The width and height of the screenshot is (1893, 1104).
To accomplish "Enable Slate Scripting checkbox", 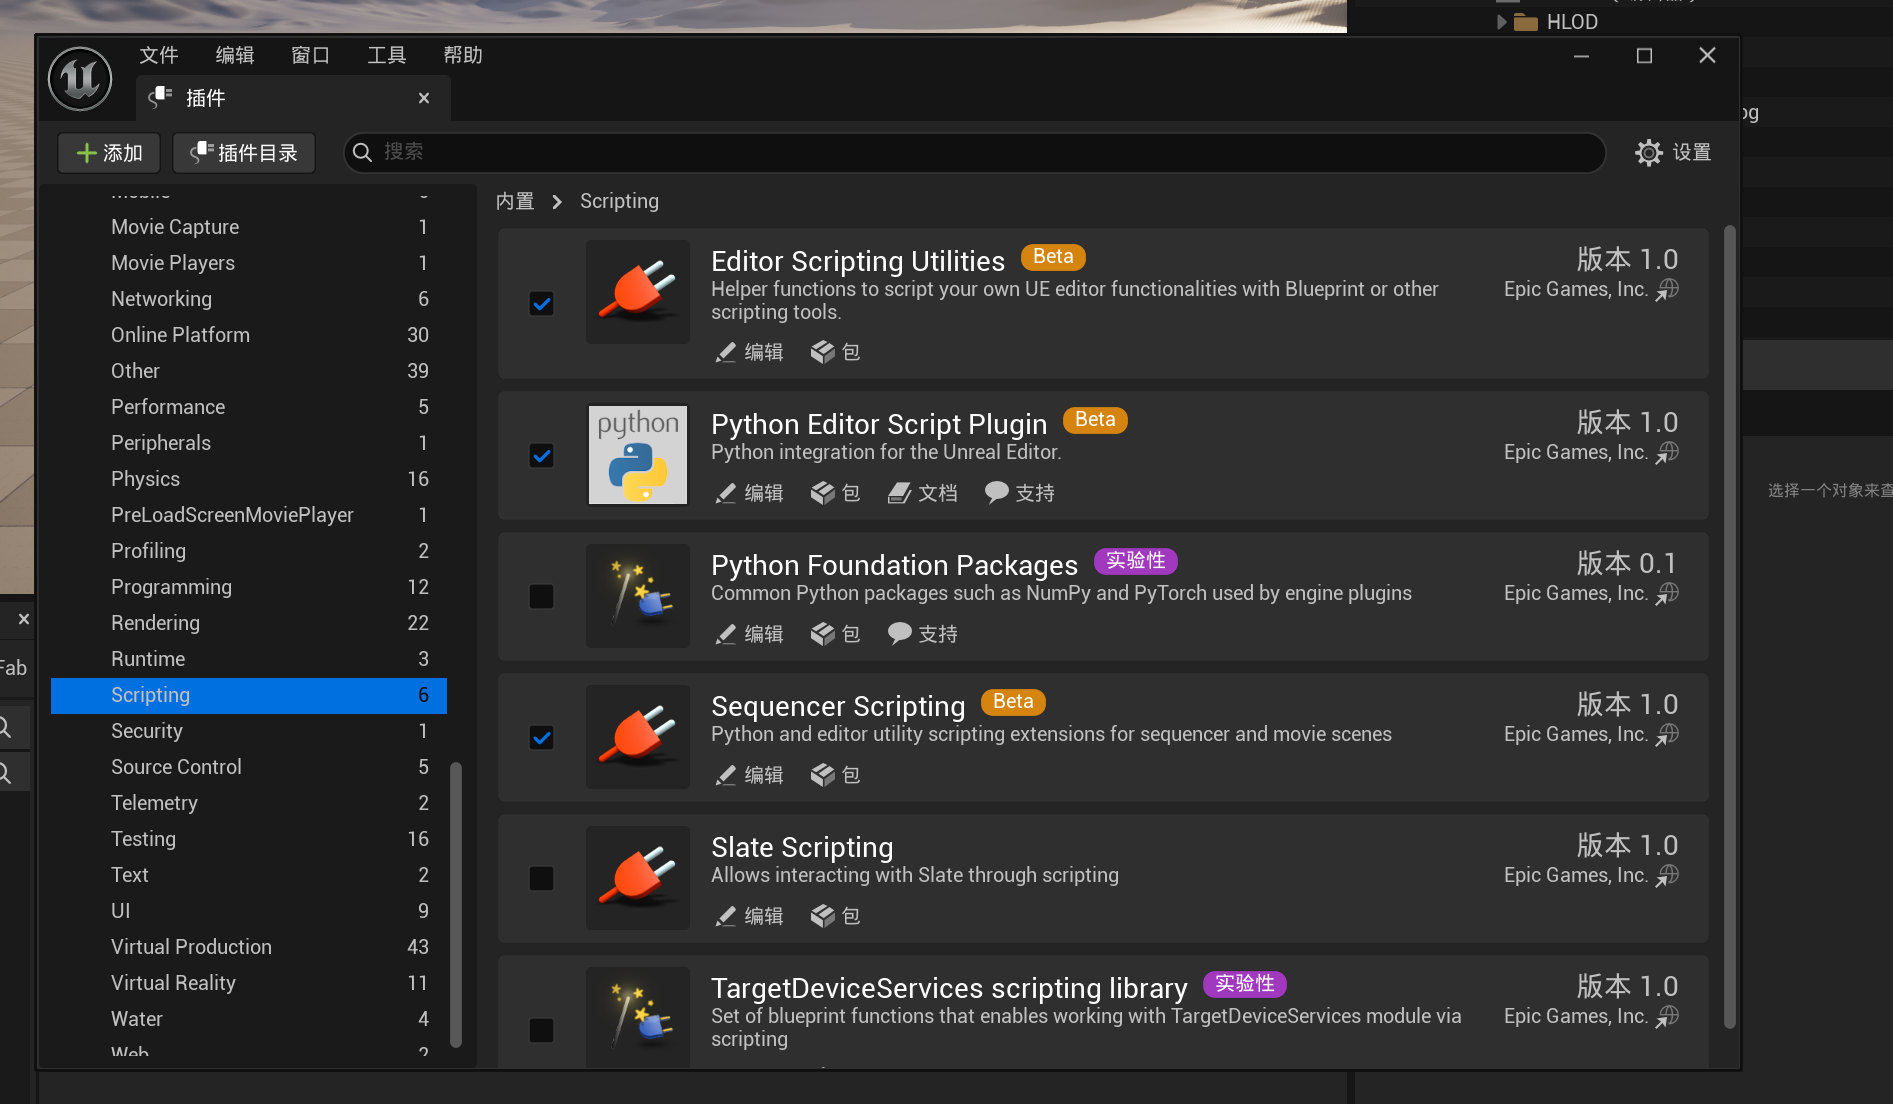I will [541, 878].
